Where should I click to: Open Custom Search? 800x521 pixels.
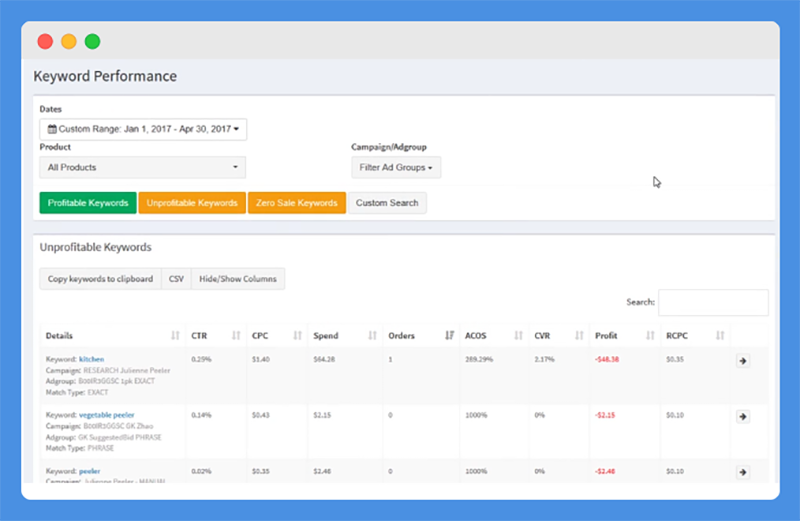[388, 203]
